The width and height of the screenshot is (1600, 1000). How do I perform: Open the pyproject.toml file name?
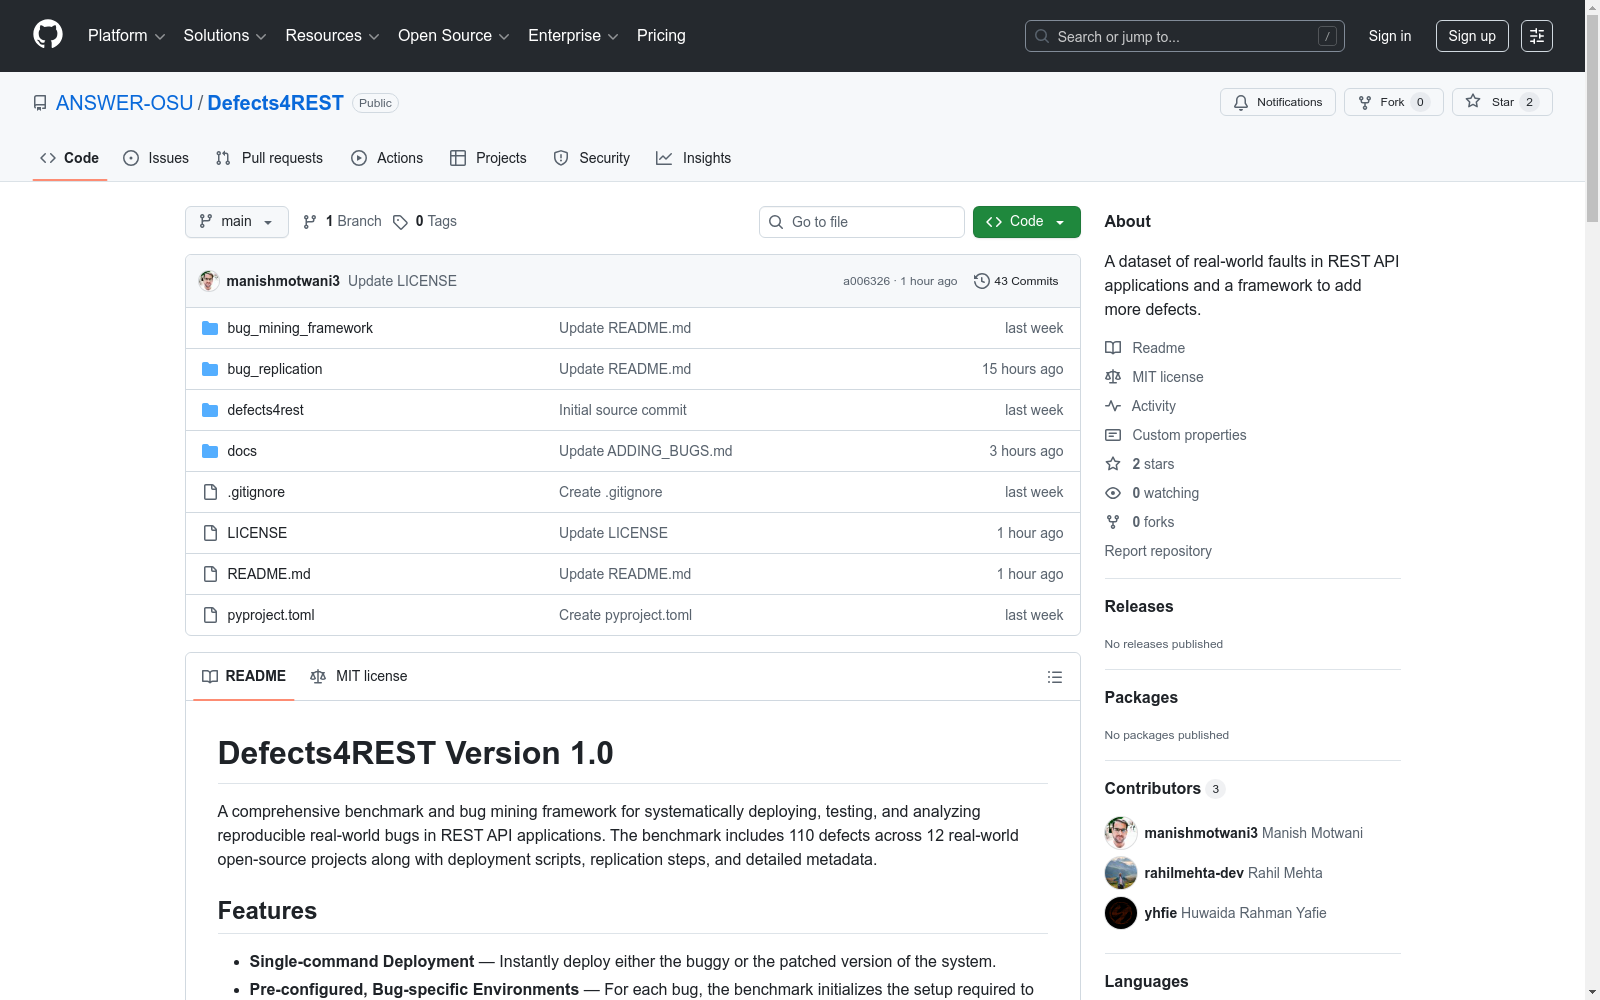271,615
